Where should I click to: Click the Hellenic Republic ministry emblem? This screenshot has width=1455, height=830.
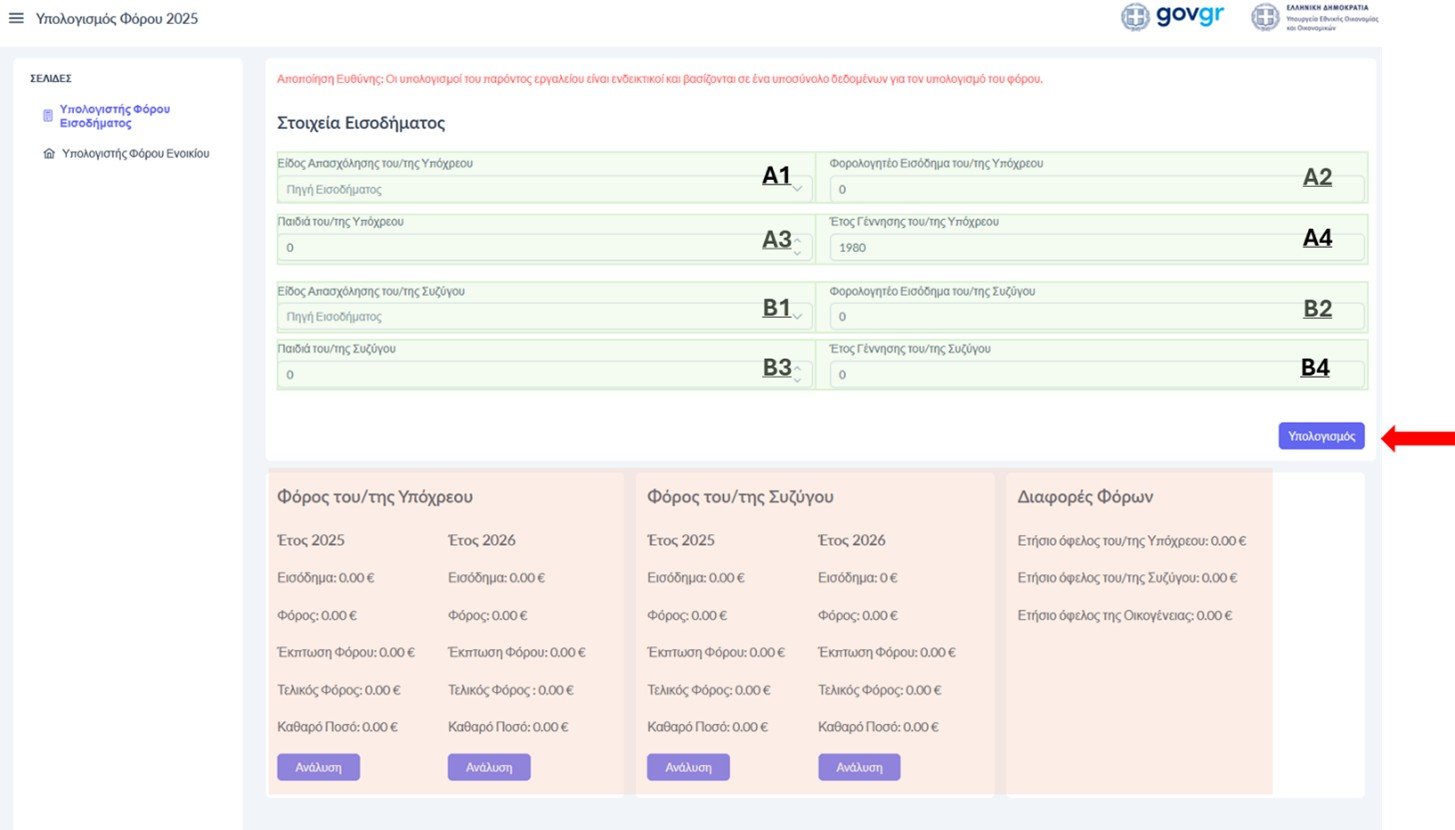click(1266, 17)
